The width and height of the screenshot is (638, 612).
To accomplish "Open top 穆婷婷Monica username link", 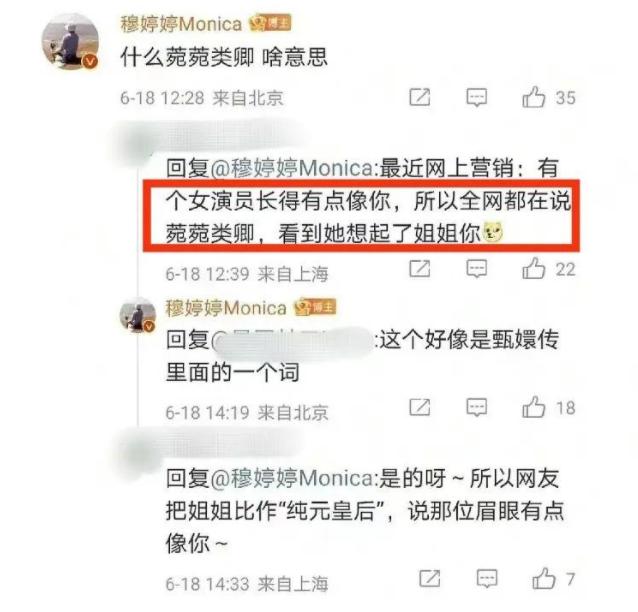I will coord(181,24).
